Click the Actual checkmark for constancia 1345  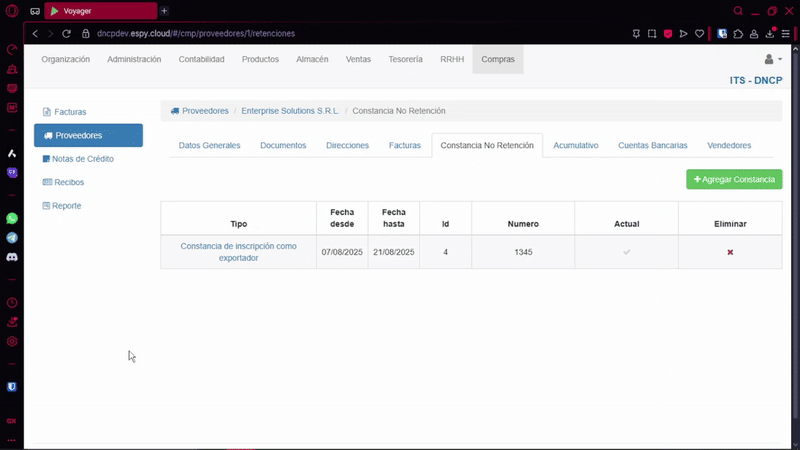click(x=626, y=252)
